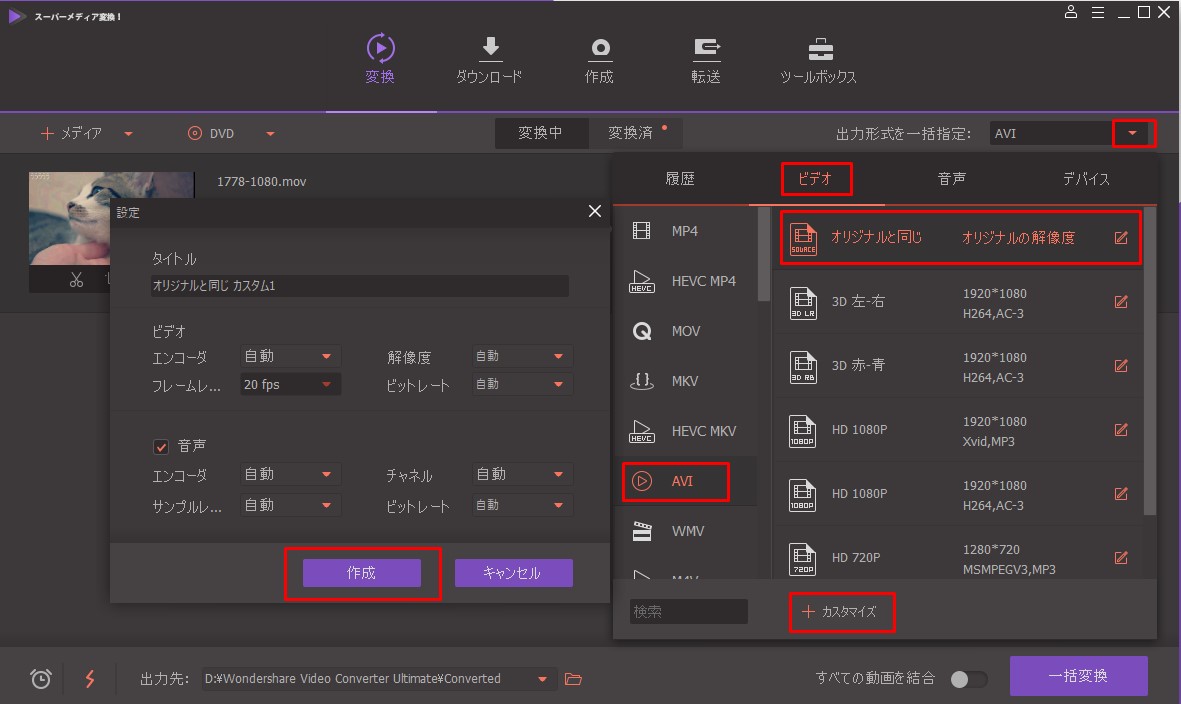Click the scissors trim icon under thumbnail
The image size is (1181, 704).
point(76,280)
